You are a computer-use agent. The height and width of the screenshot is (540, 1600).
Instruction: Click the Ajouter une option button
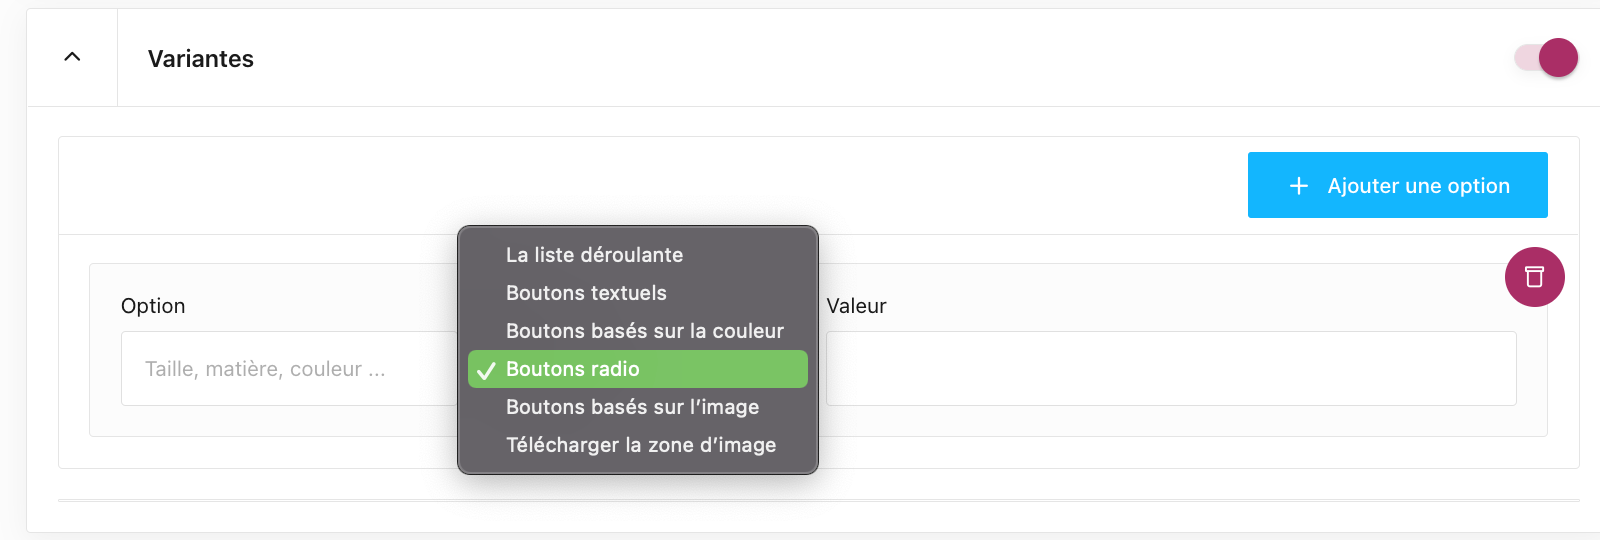click(1397, 185)
